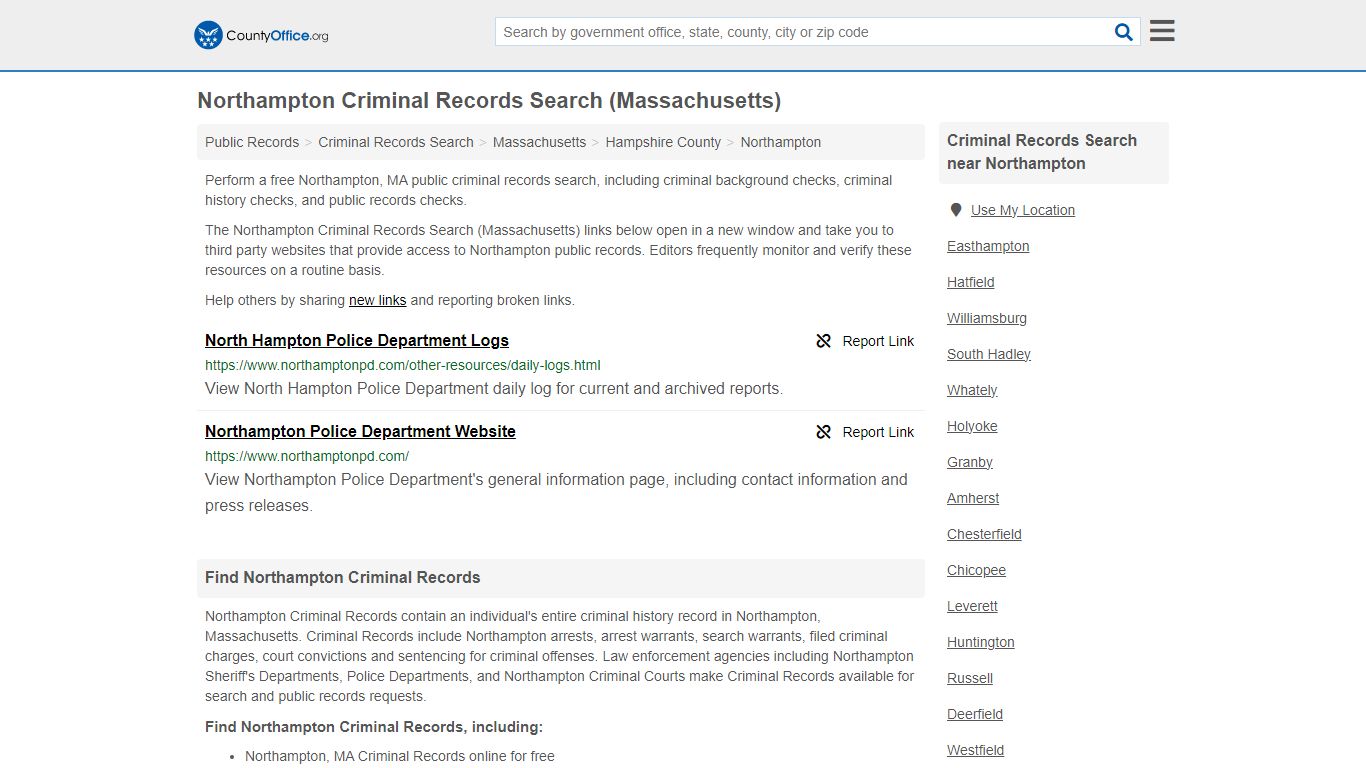Open Westfield criminal records

[x=976, y=750]
